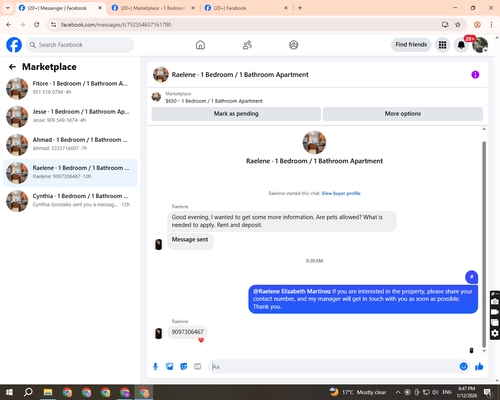Open the Ahmad apartment conversation

[x=70, y=145]
